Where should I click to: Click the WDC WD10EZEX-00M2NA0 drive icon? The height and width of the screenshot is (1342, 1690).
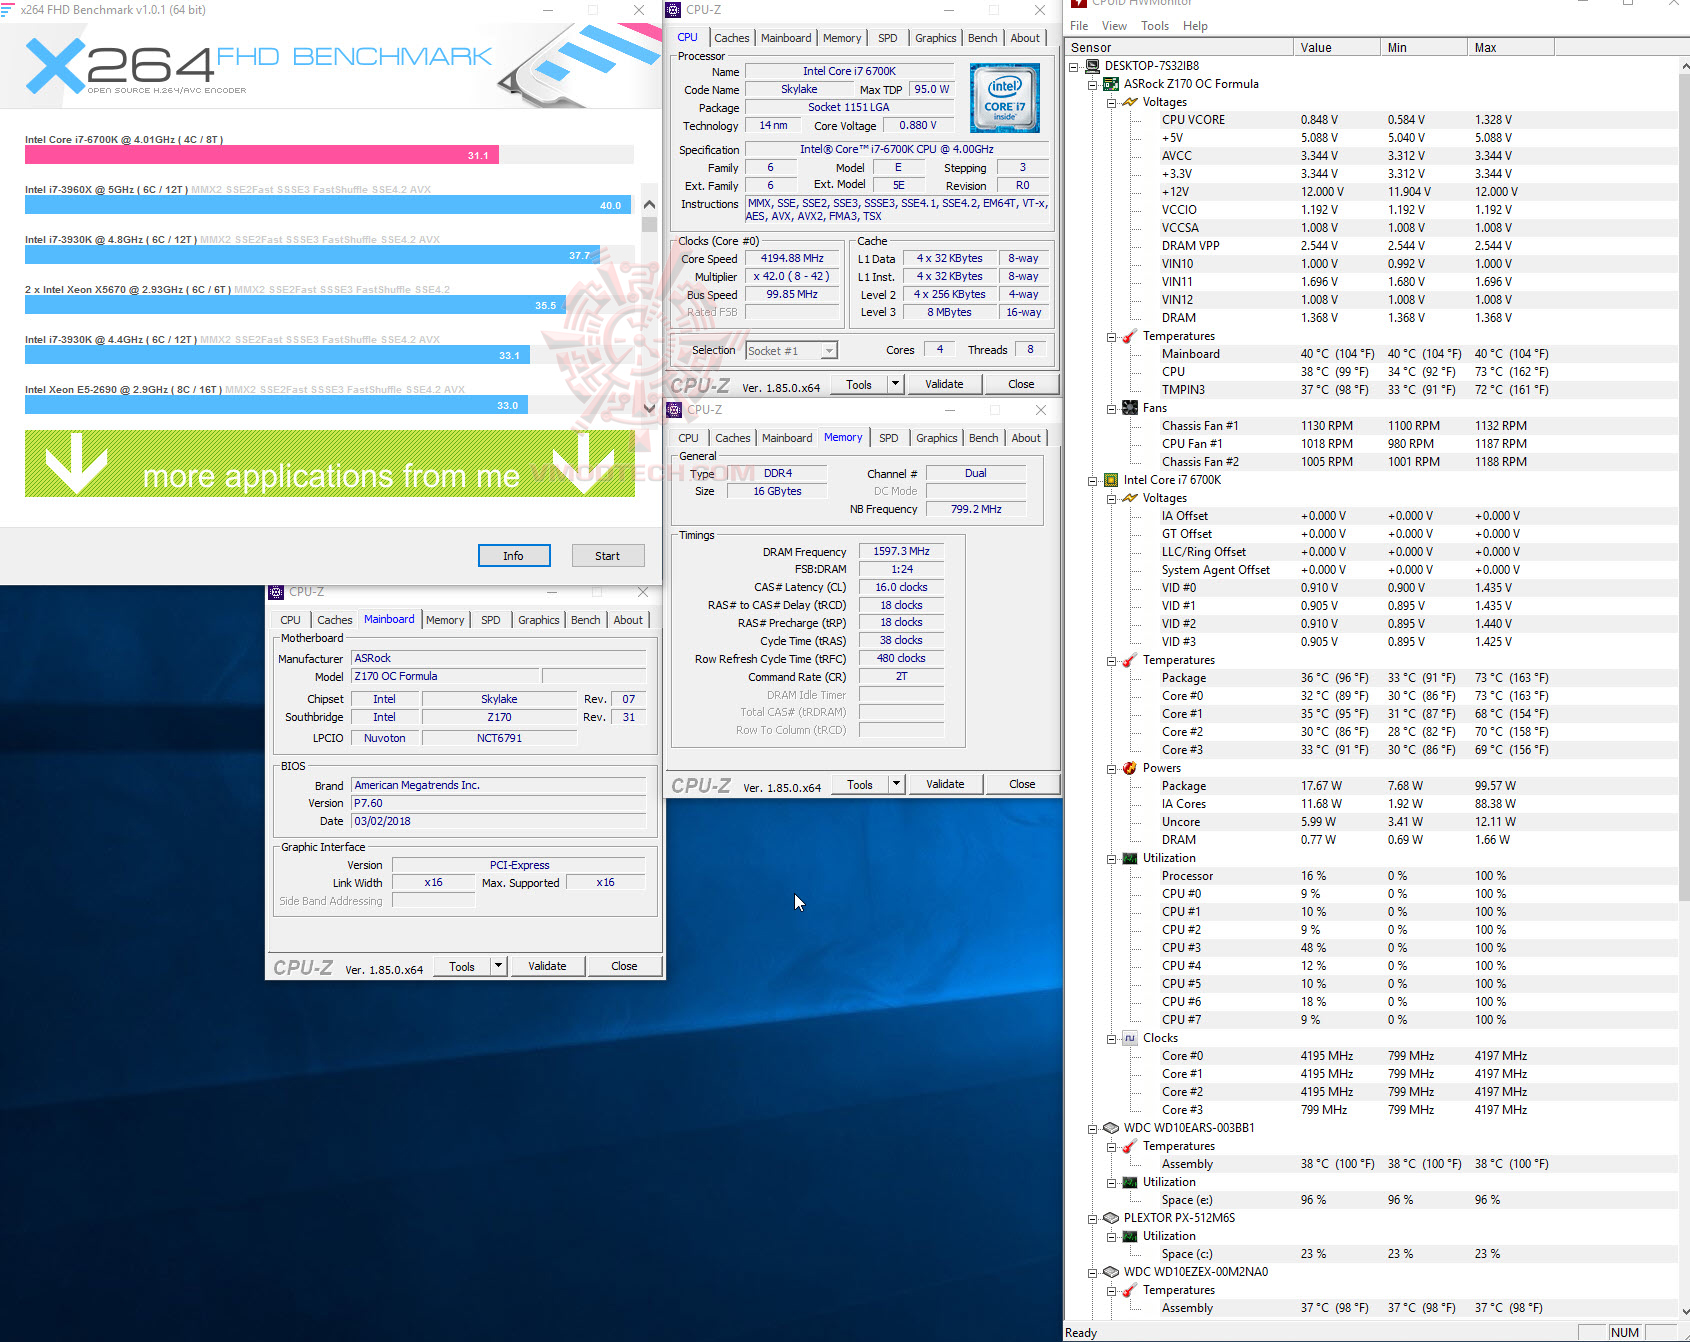click(1111, 1272)
